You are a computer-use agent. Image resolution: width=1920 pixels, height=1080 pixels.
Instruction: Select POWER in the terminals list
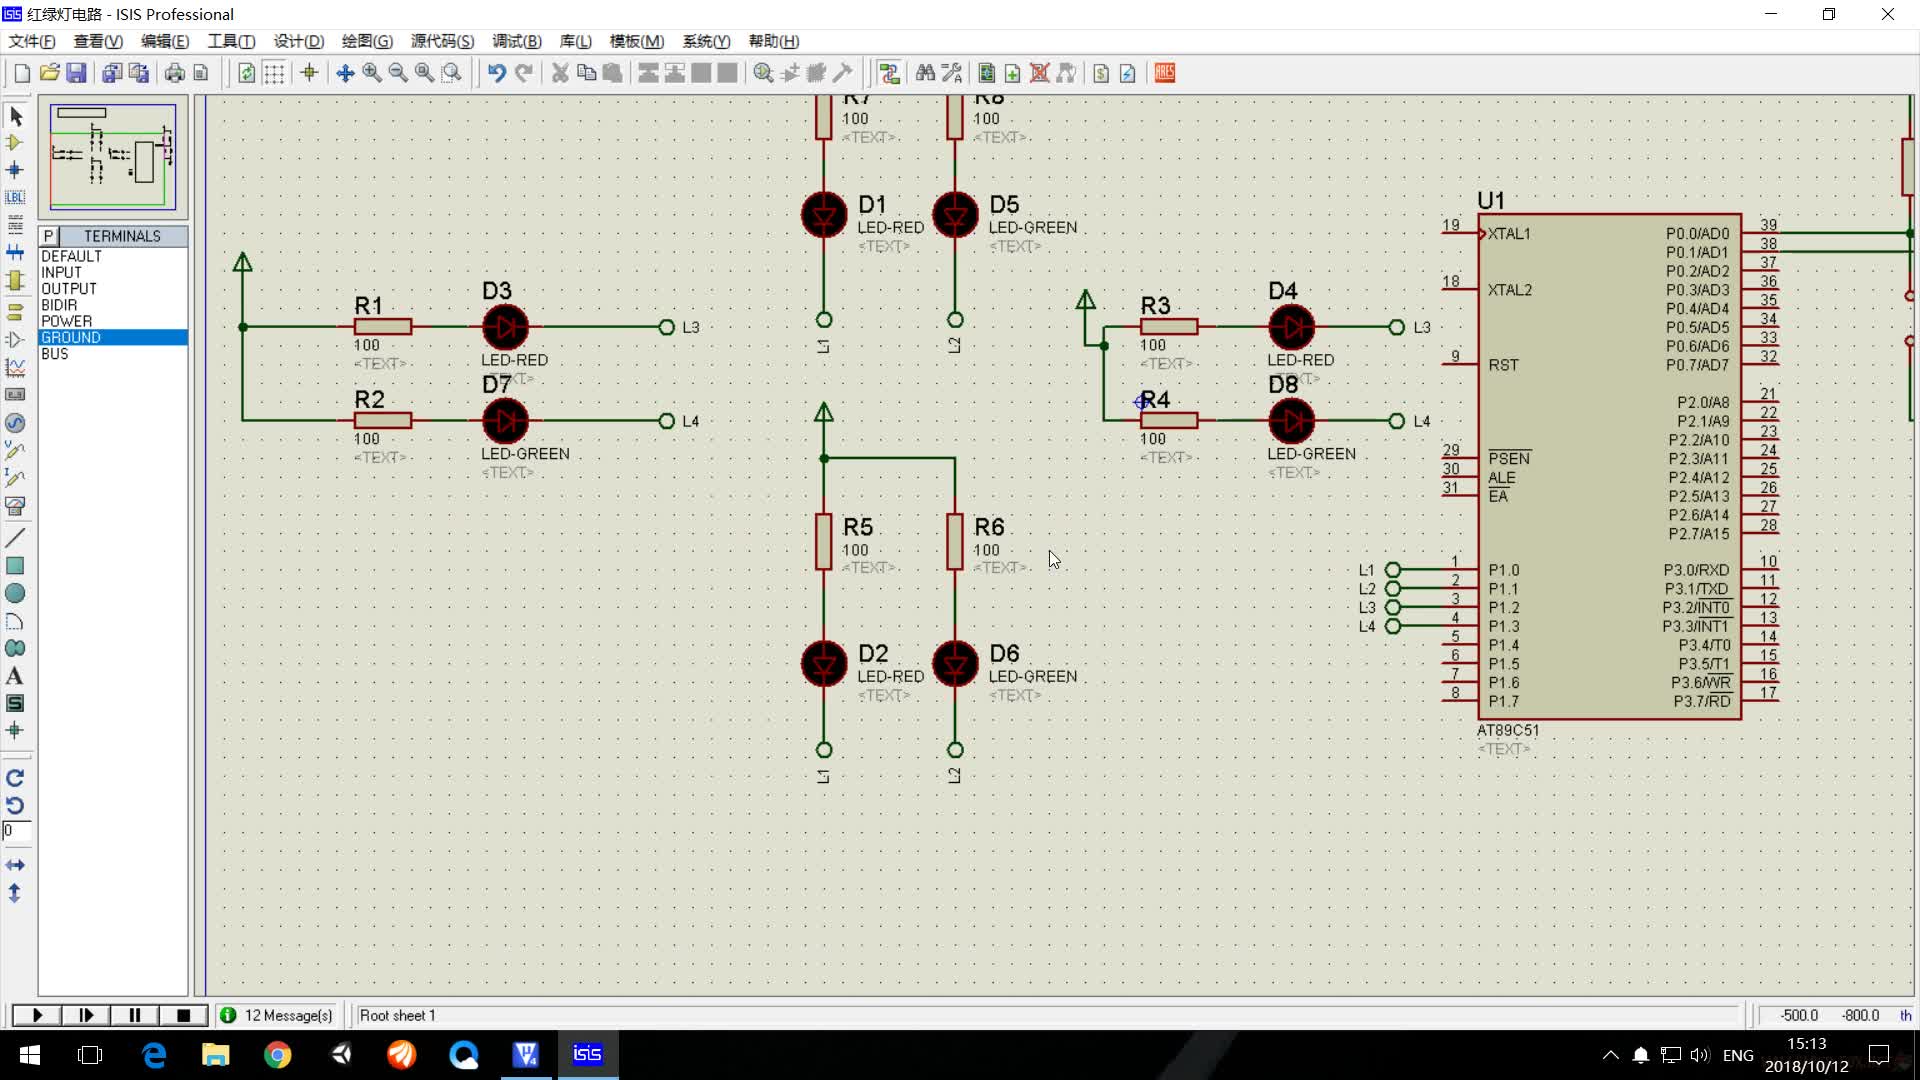click(66, 321)
